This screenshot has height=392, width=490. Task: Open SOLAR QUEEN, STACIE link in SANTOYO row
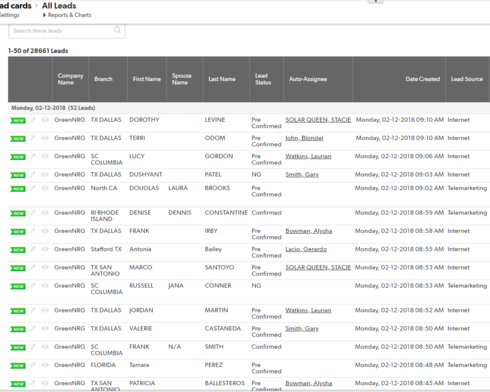coord(318,267)
